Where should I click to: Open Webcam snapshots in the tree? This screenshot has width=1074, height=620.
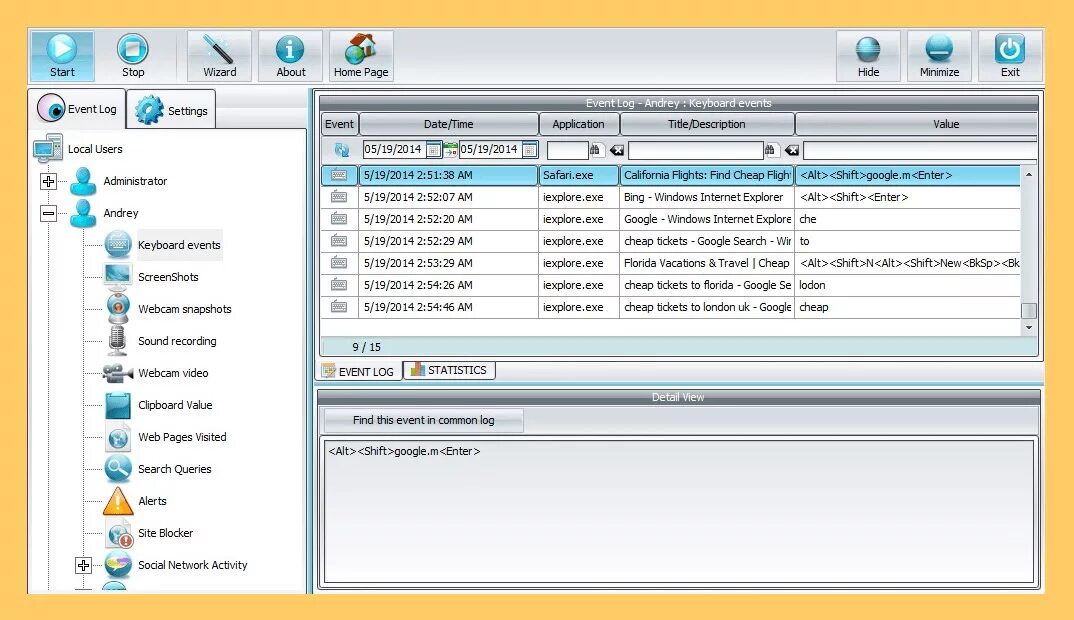(184, 309)
